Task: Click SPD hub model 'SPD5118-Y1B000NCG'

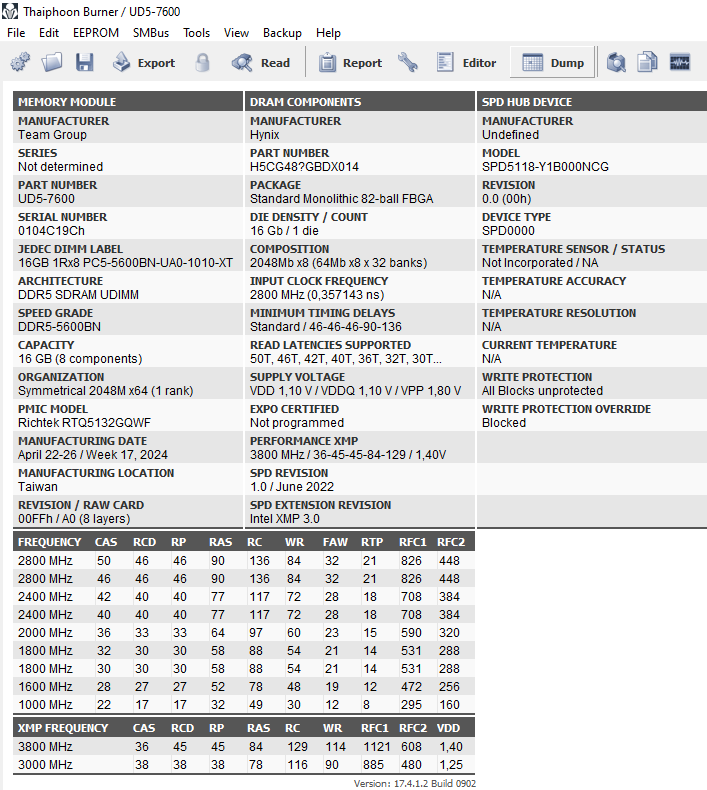Action: pos(545,167)
